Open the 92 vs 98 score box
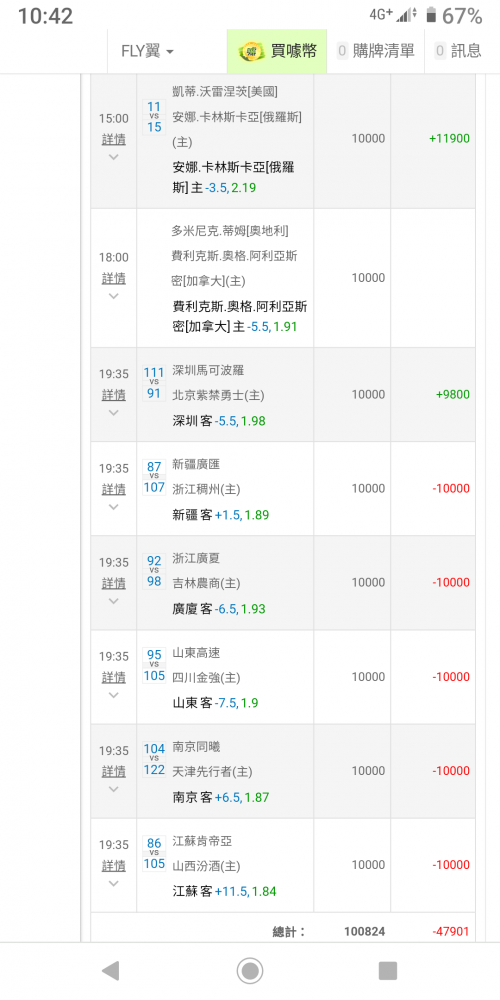This screenshot has height=1000, width=500. pos(154,571)
